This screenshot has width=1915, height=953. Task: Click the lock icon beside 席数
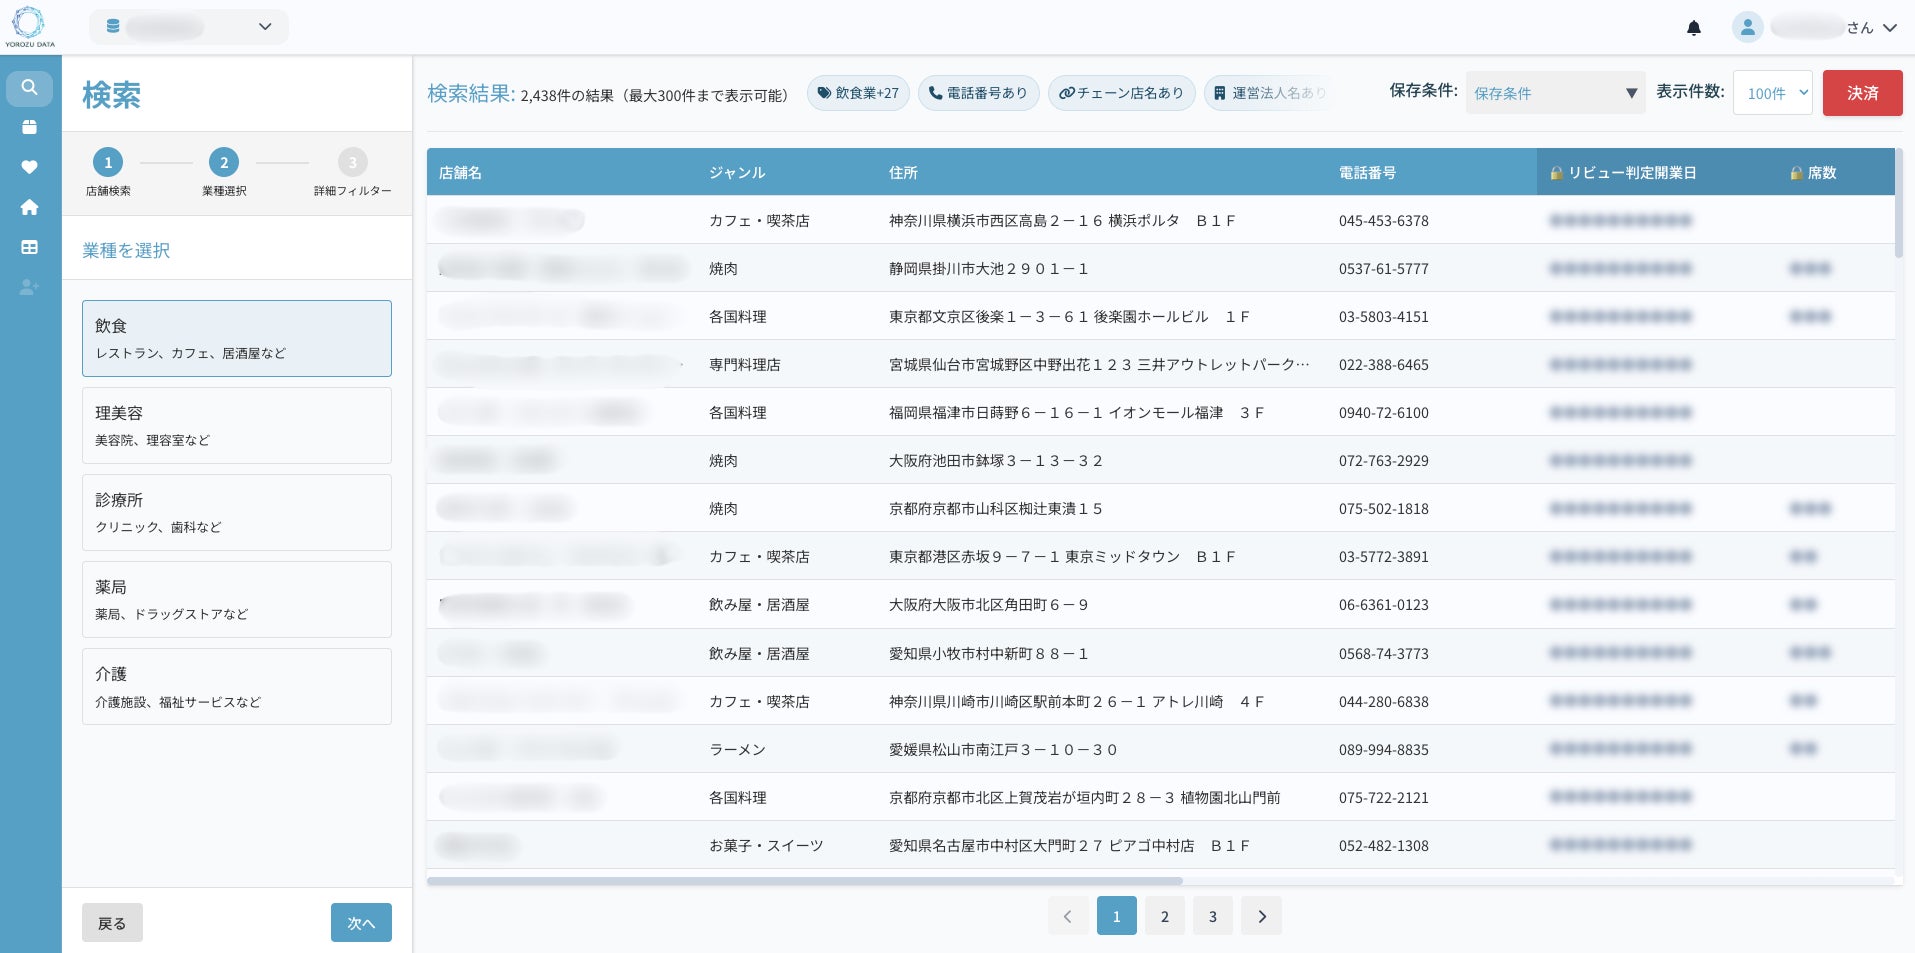[1796, 173]
